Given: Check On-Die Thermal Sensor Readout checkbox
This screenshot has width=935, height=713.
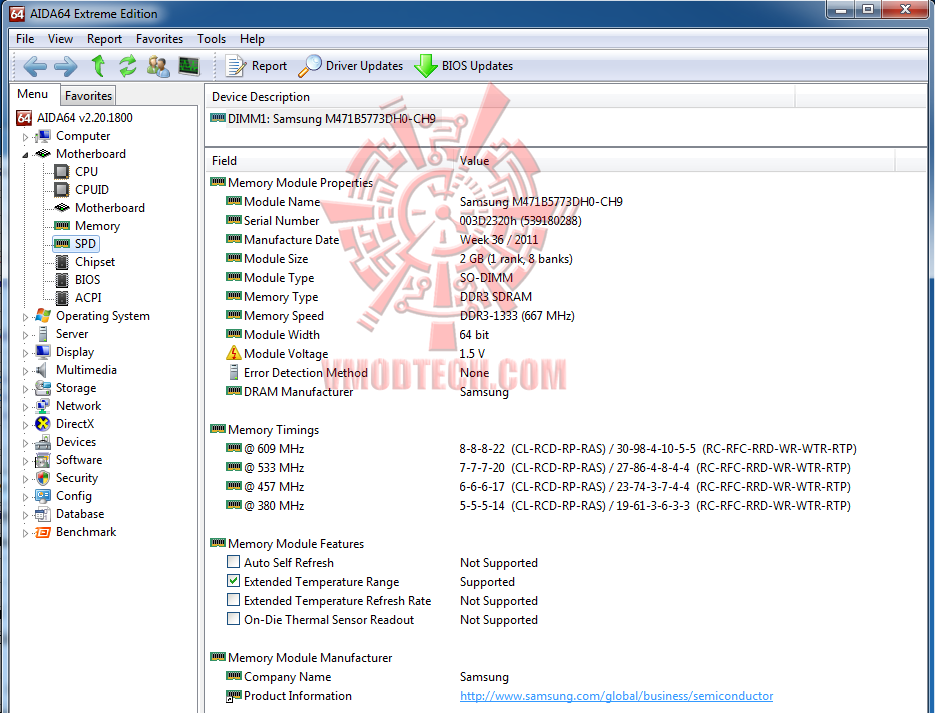Looking at the screenshot, I should pyautogui.click(x=234, y=619).
